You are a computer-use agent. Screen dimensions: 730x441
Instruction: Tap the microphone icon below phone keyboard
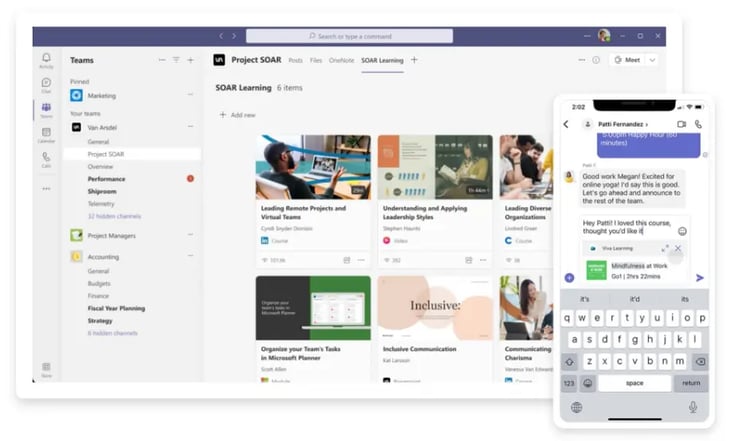tap(692, 406)
